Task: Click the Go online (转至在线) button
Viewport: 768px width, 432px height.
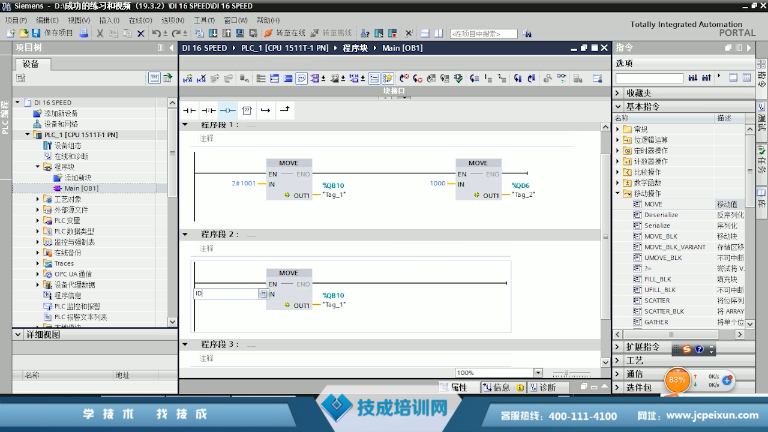Action: pyautogui.click(x=285, y=33)
